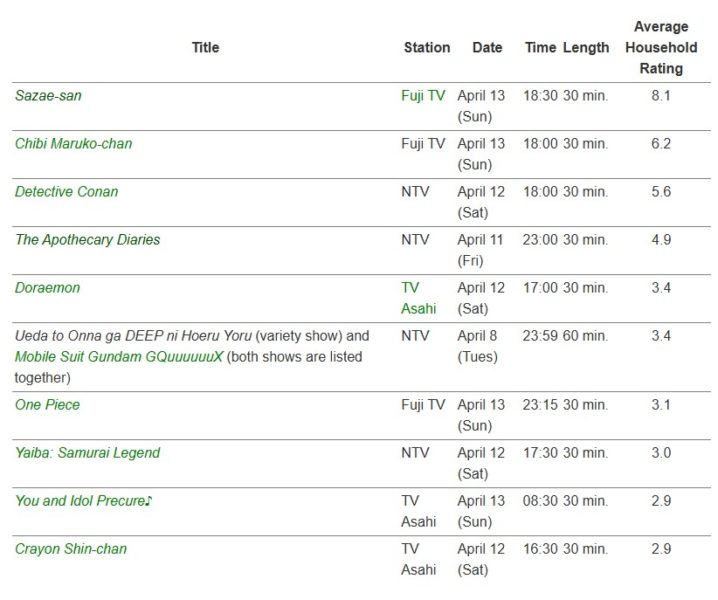Open the You and Idol Precure♪ link
The height and width of the screenshot is (600, 718).
click(83, 501)
